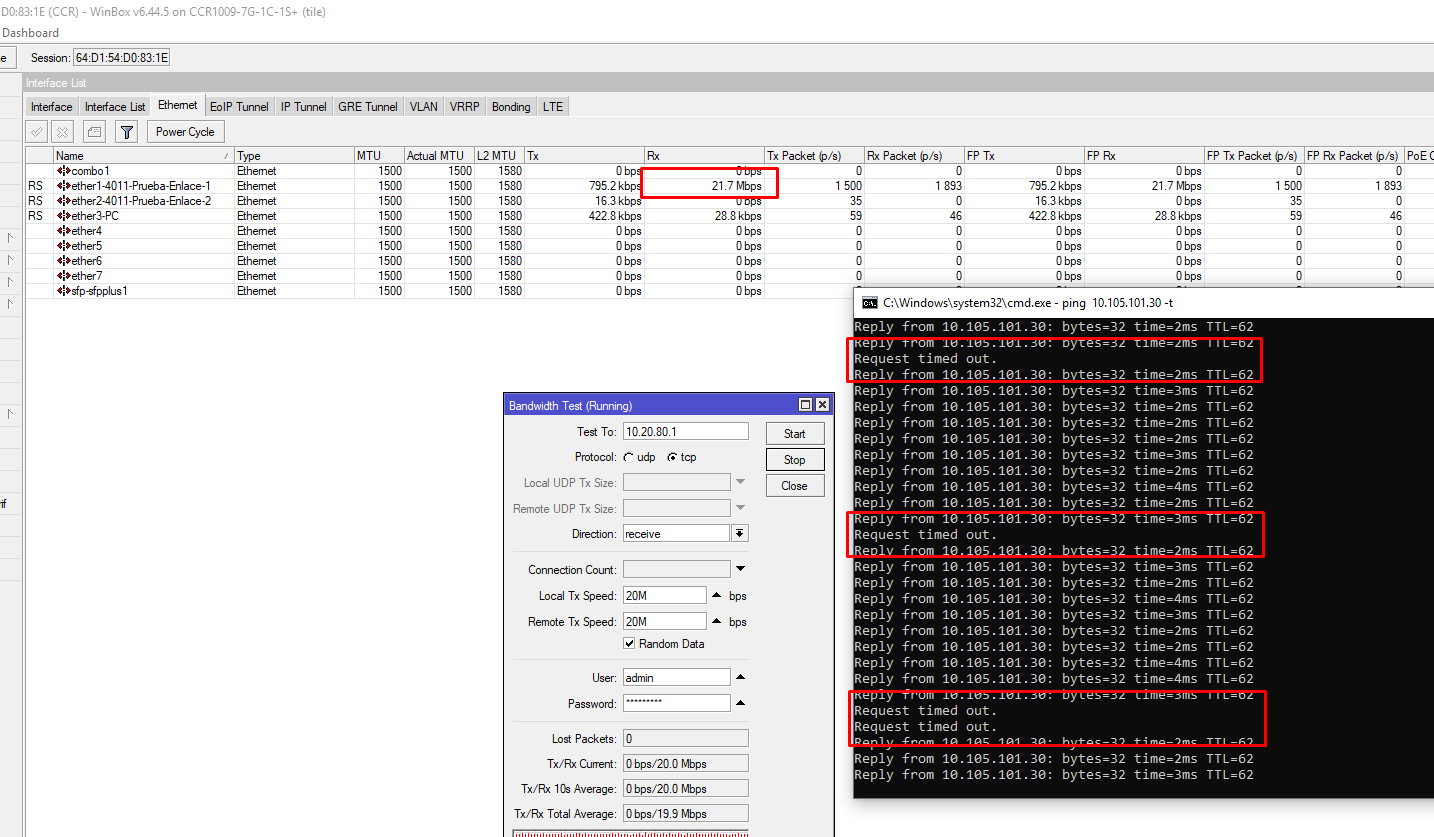Screen dimensions: 1434x837
Task: Collapse the Password field arrow
Action: (740, 704)
